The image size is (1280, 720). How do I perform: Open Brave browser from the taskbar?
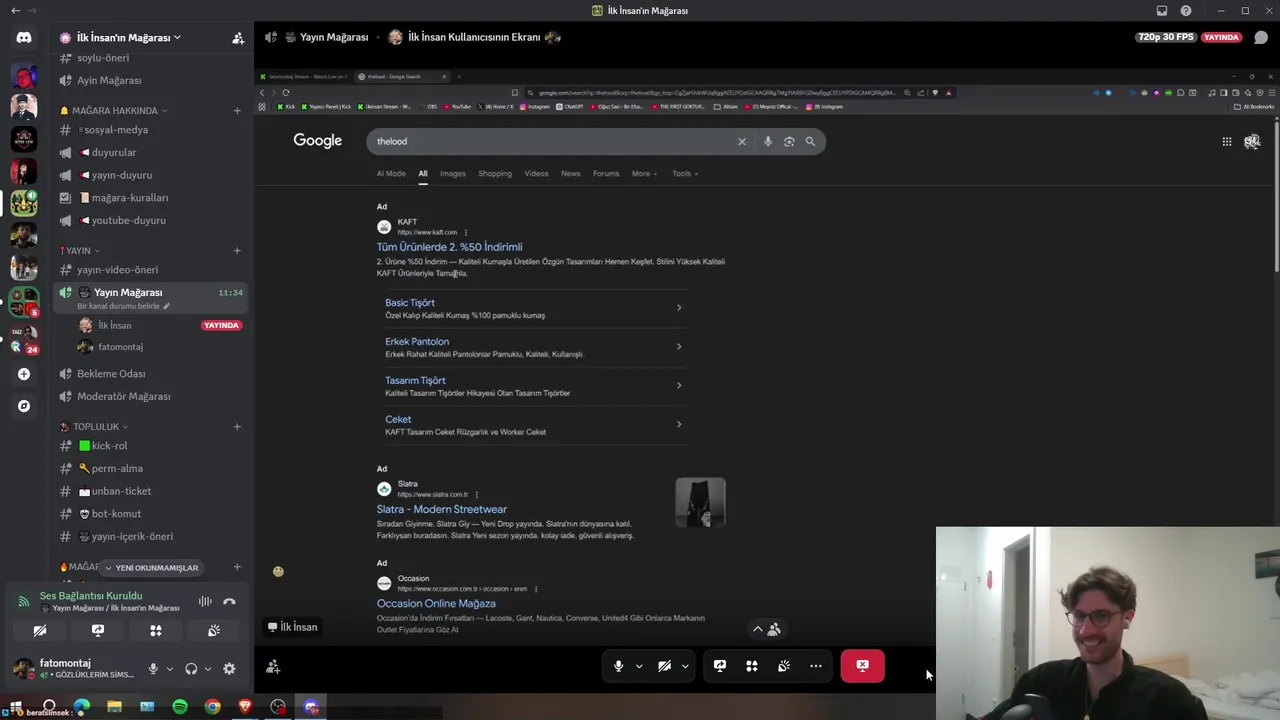tap(246, 707)
